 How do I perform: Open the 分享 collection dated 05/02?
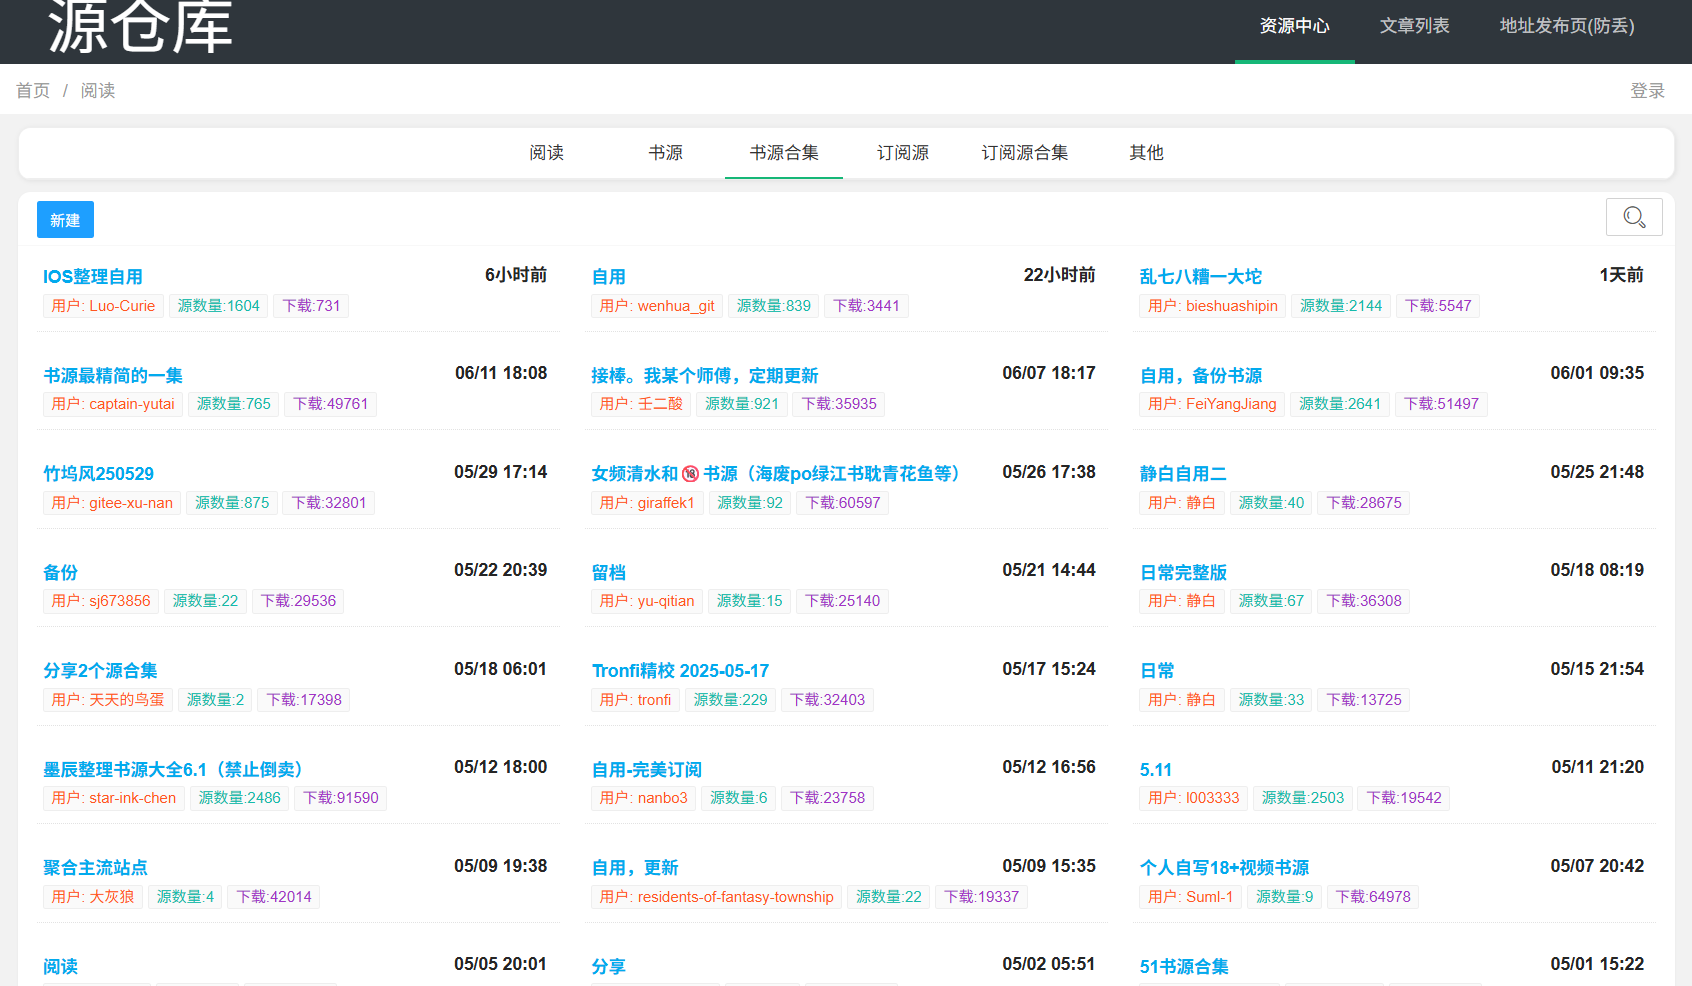click(608, 967)
